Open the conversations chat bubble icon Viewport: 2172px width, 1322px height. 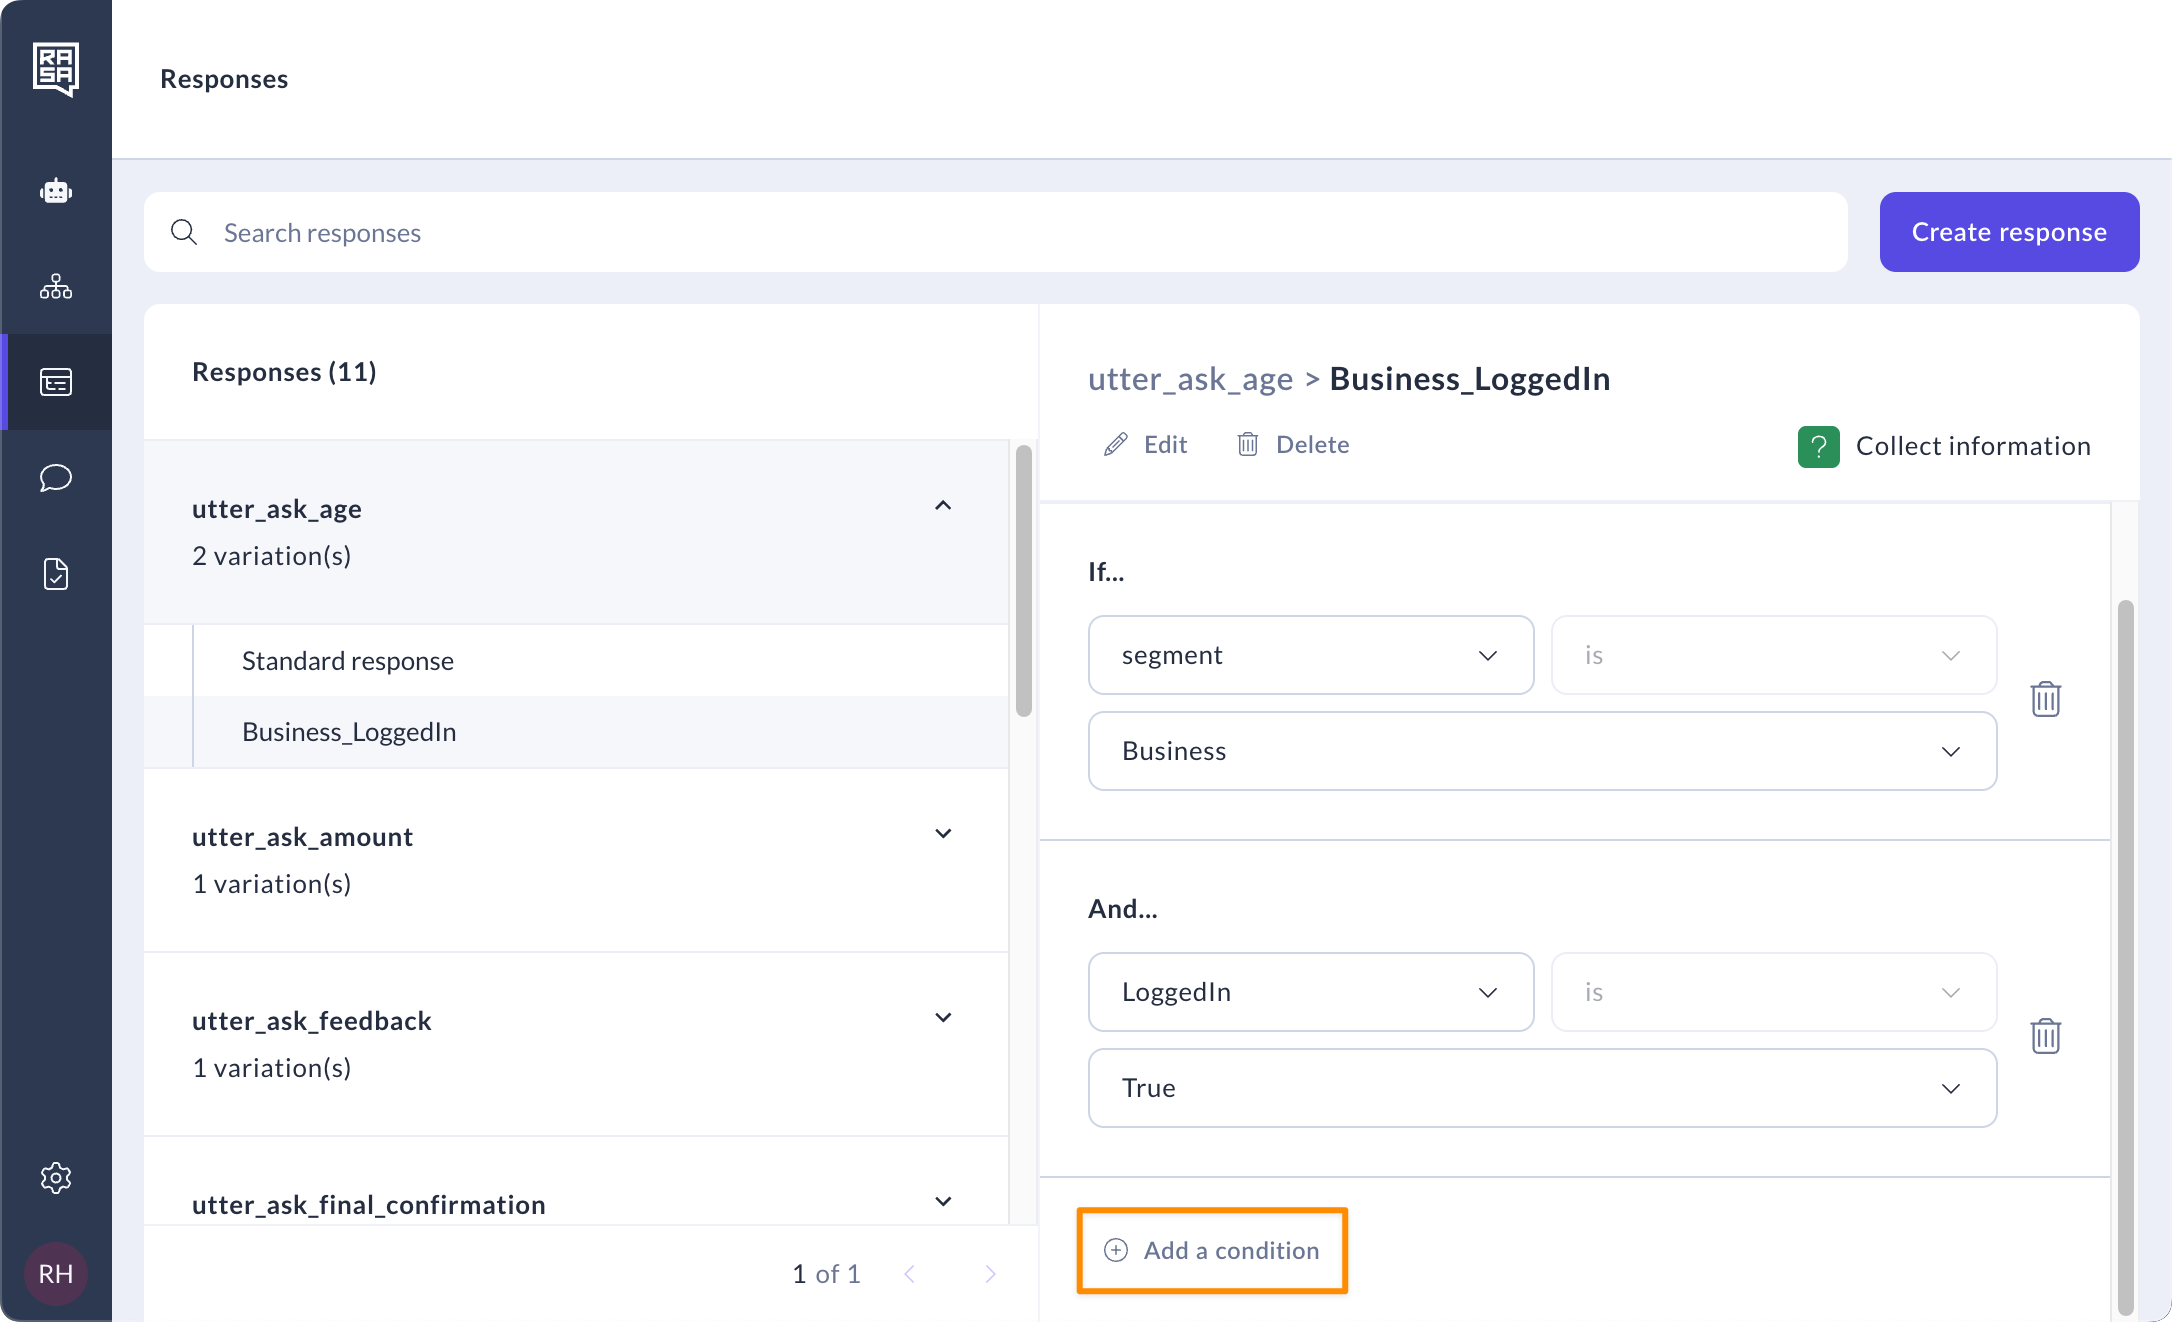(x=56, y=478)
